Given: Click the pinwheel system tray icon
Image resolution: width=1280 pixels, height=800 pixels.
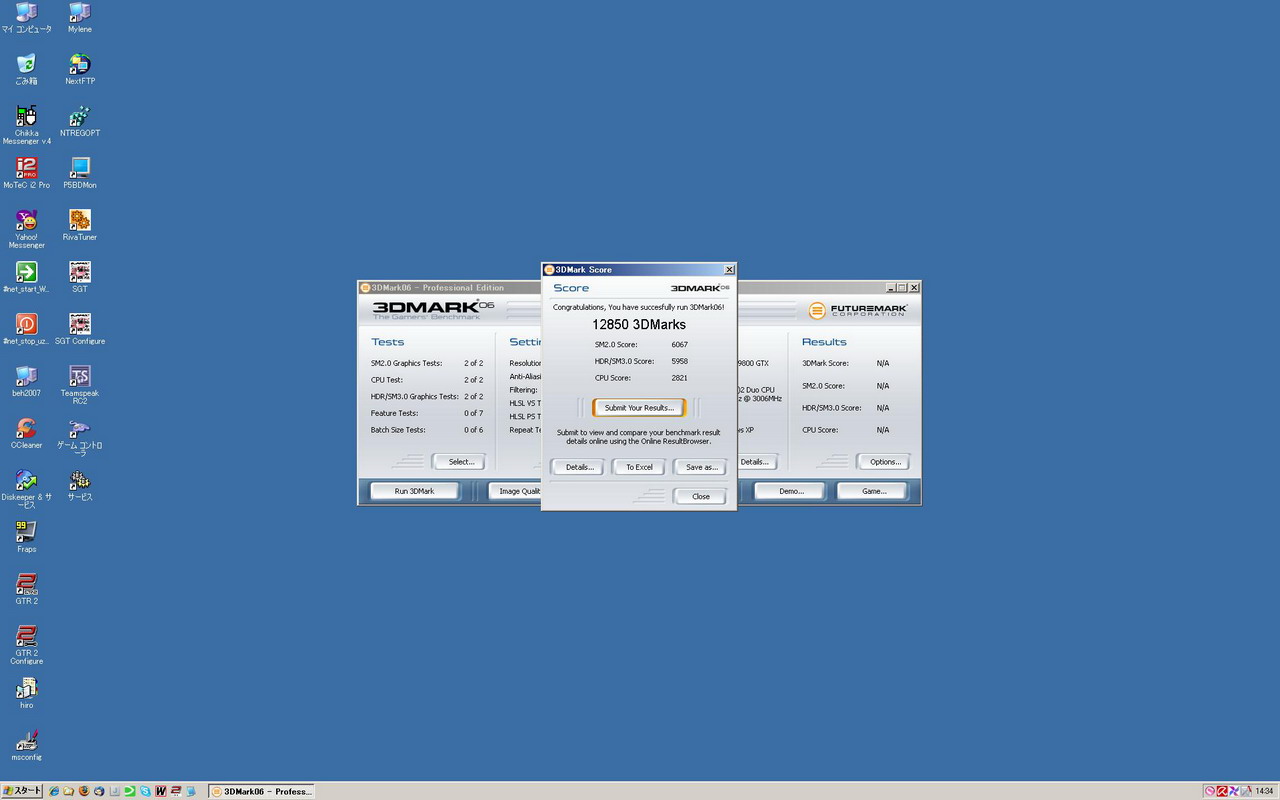Looking at the screenshot, I should coord(1233,791).
